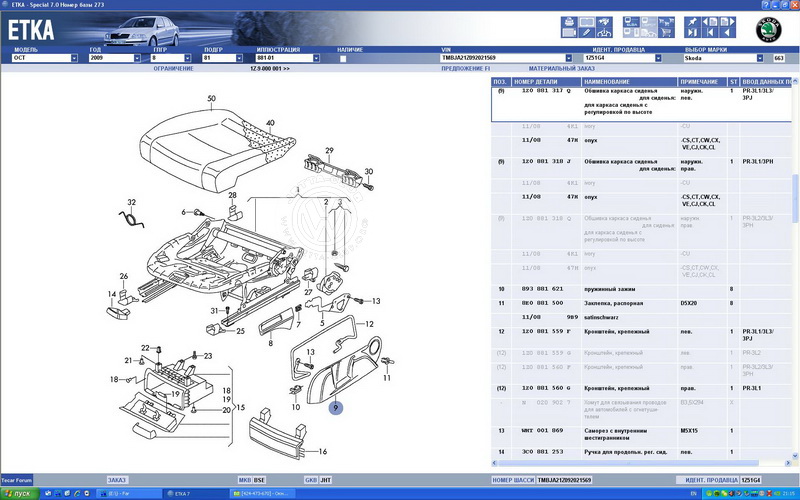The image size is (800, 500).
Task: Click the ST column header
Action: [734, 82]
